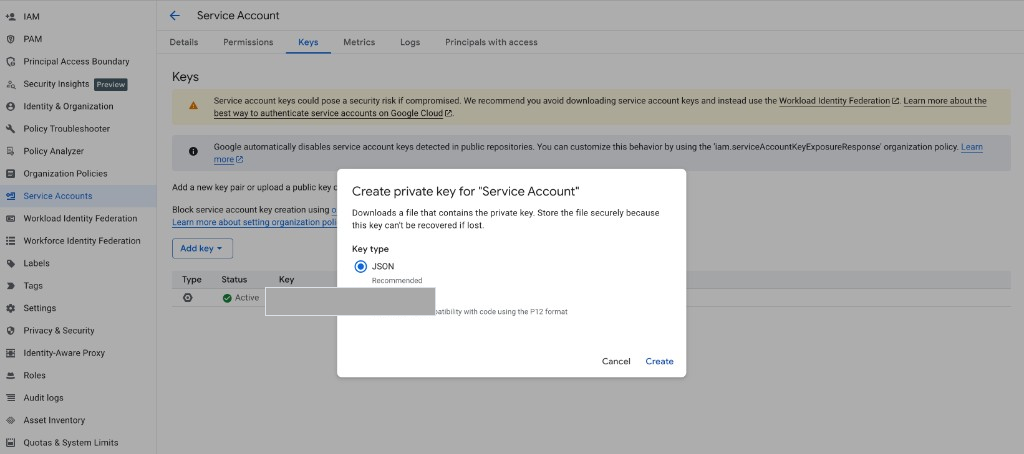Click the Policy Troubleshooter wrench icon

pos(10,129)
